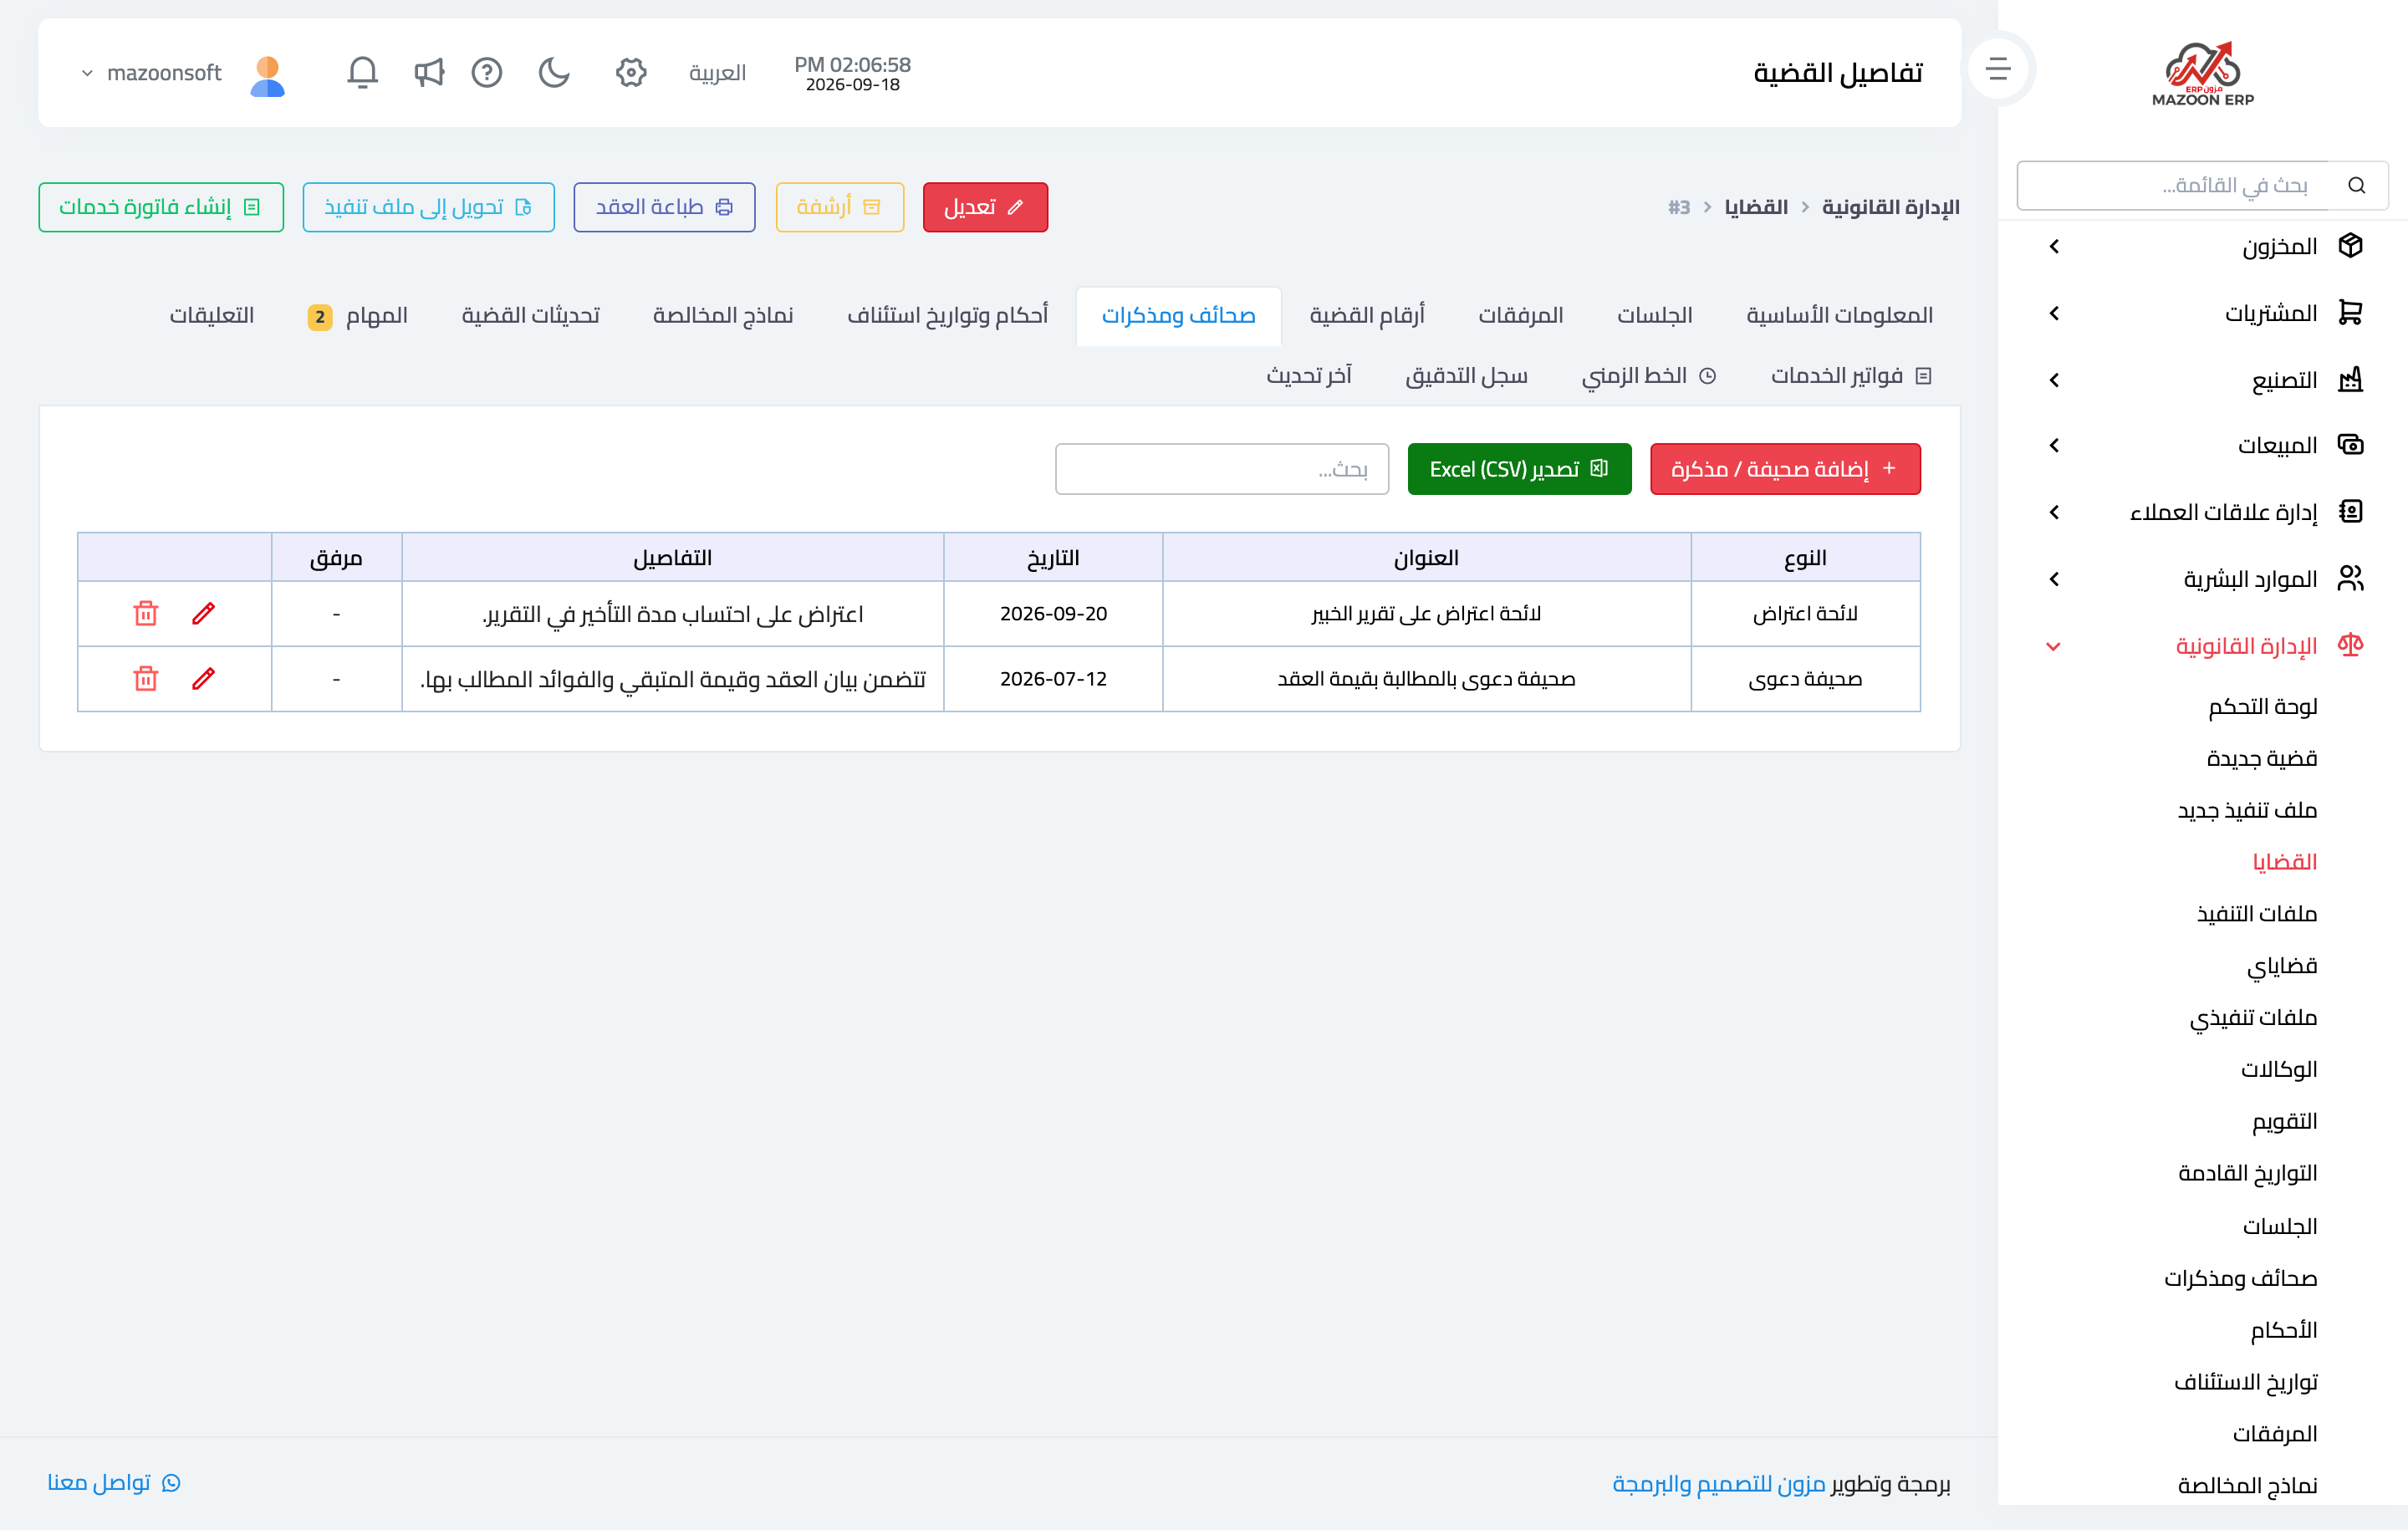Open الخط الزمني timeline tab
The width and height of the screenshot is (2408, 1530).
[x=1649, y=375]
